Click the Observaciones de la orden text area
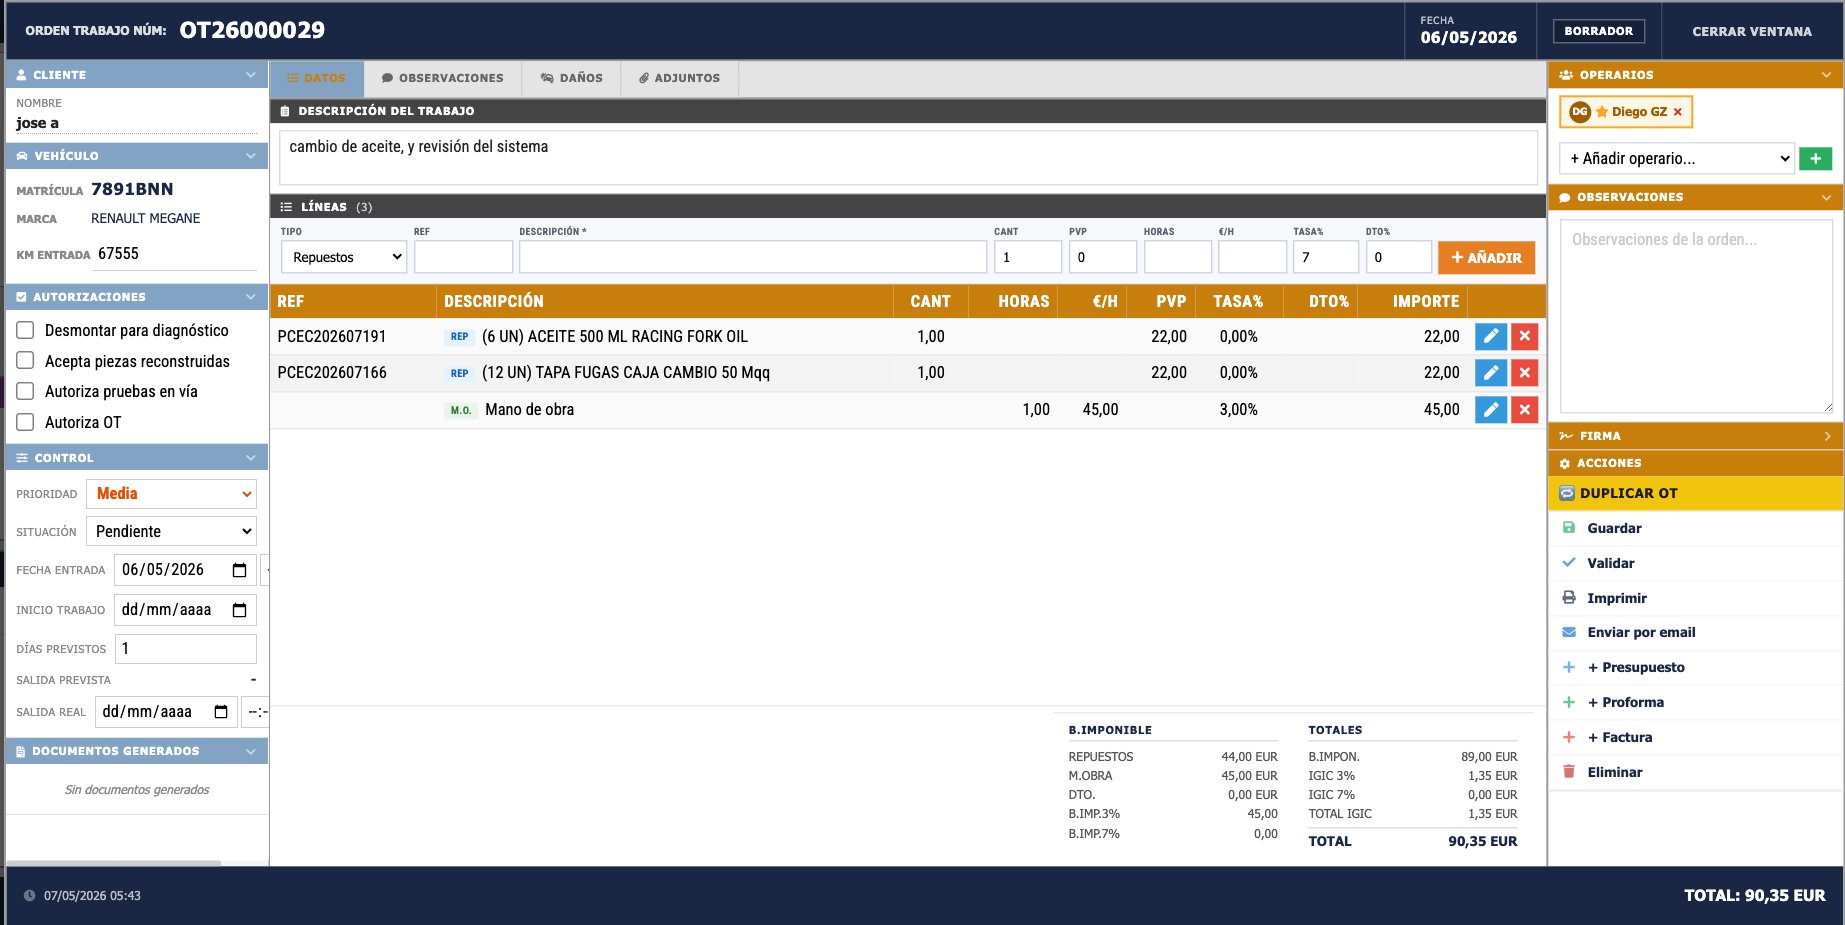This screenshot has height=925, width=1845. point(1696,316)
